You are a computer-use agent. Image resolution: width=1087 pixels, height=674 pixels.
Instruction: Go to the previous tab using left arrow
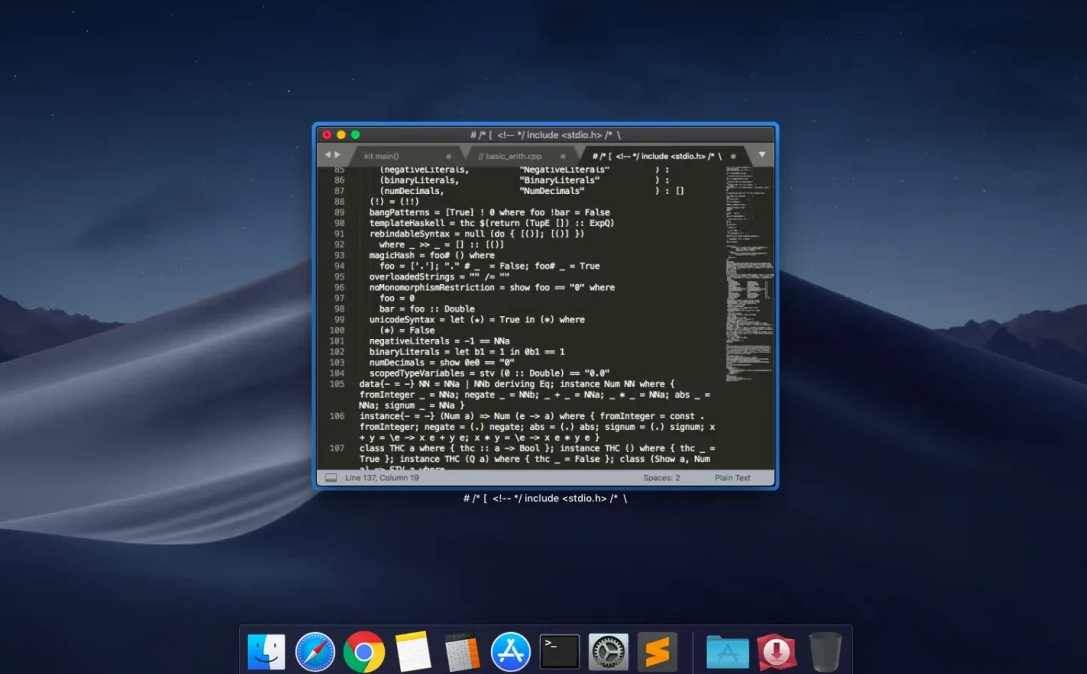click(328, 155)
